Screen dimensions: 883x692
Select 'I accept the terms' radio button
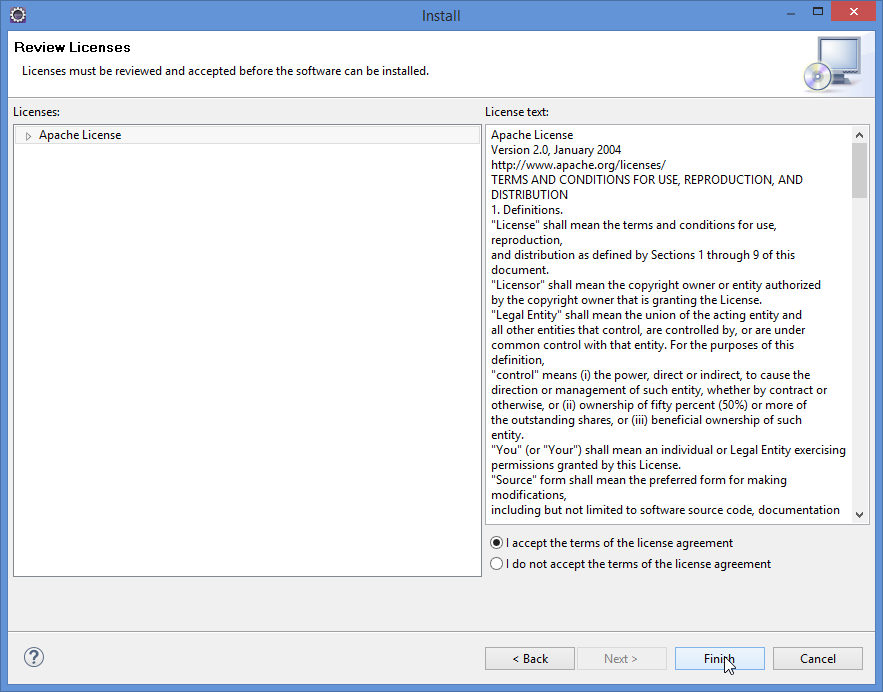[496, 543]
